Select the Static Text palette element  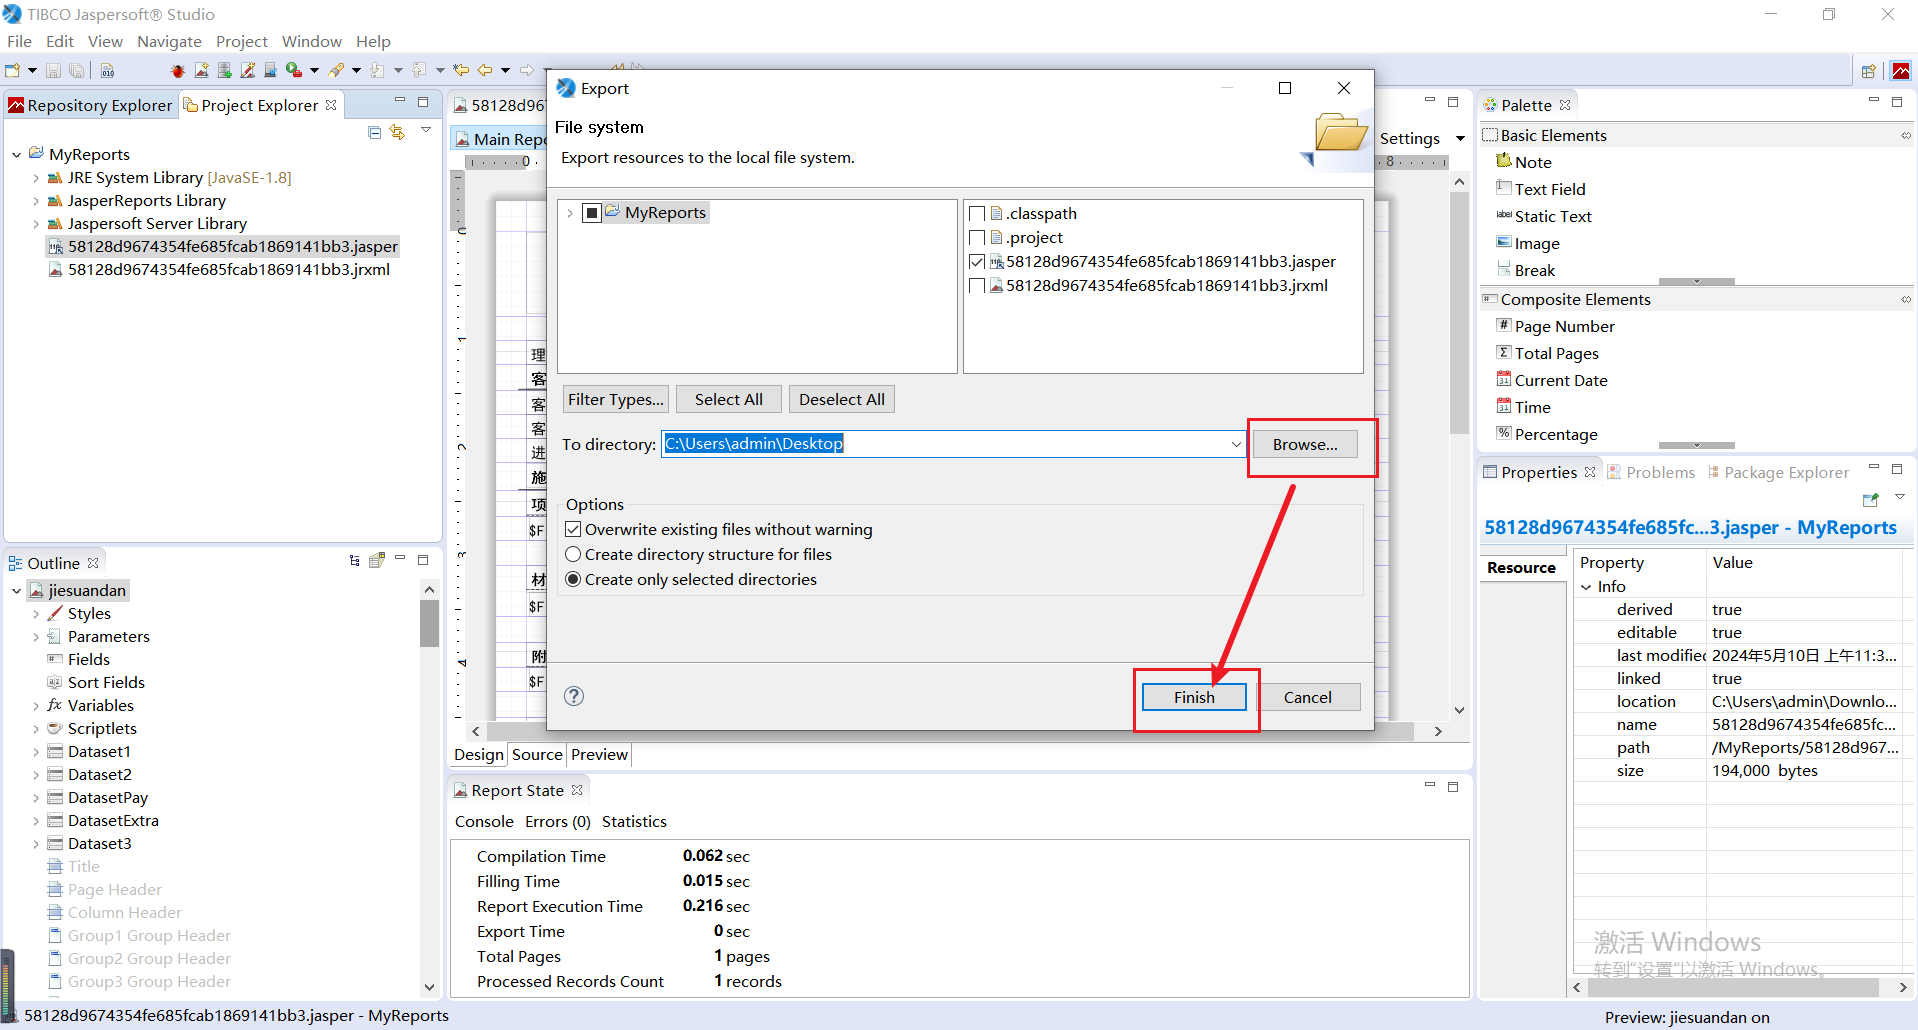coord(1544,216)
